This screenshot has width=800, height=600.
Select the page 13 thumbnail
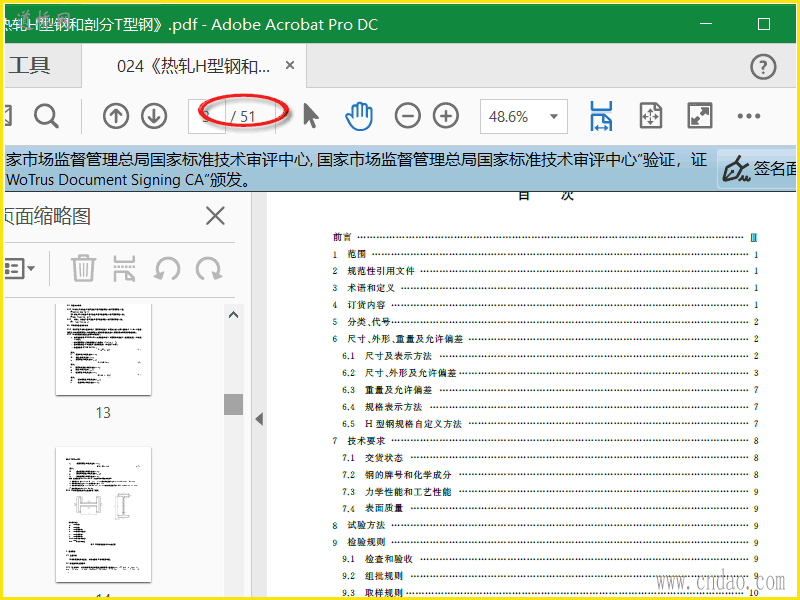[103, 350]
